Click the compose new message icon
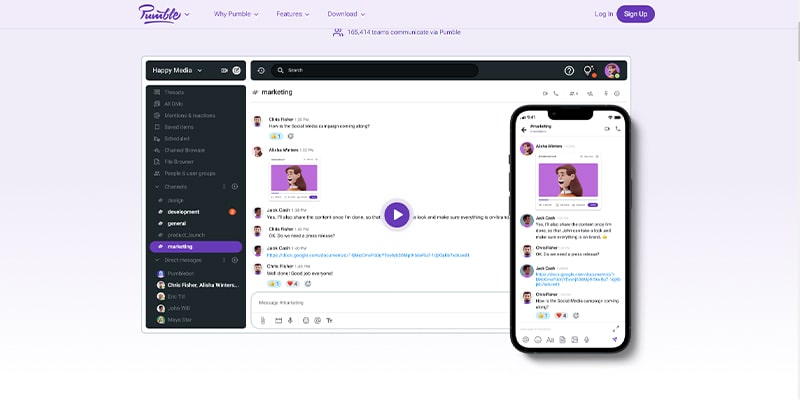 [237, 70]
